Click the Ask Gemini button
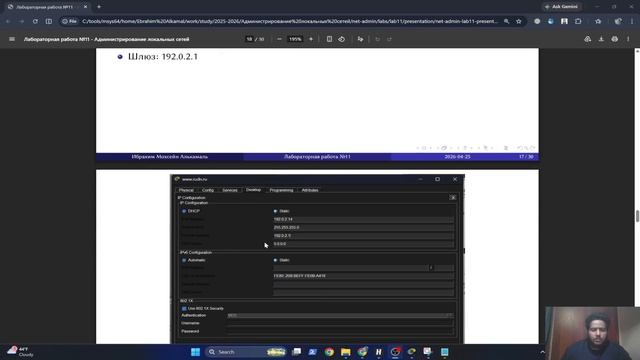 (562, 7)
